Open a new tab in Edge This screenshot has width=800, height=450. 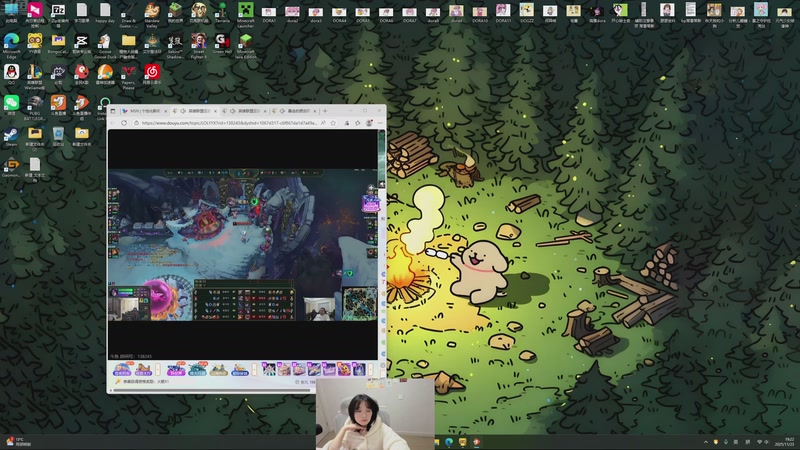[325, 111]
